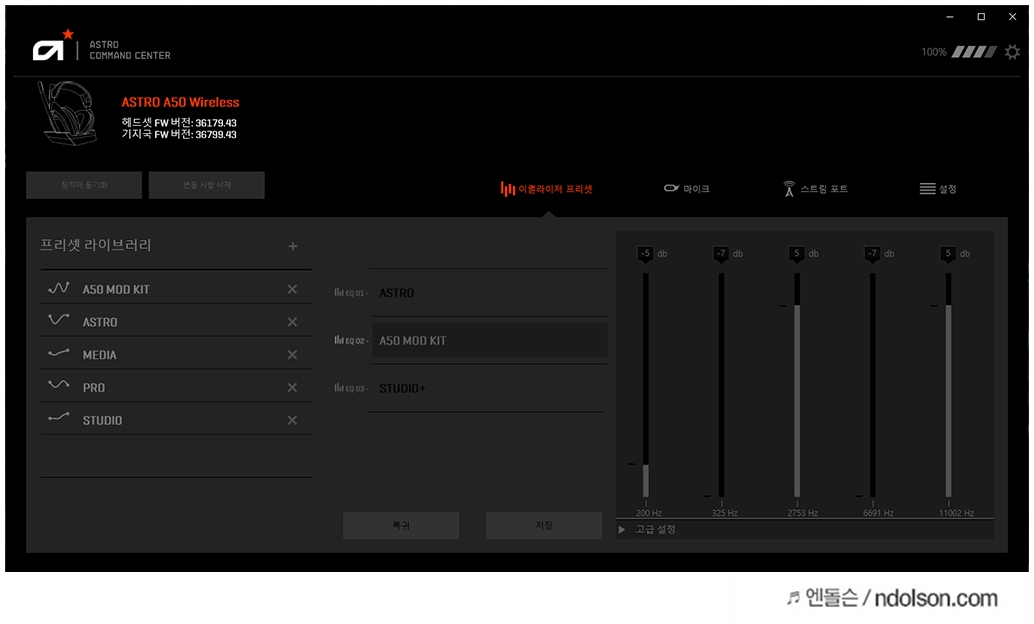Delete STUDIO preset with X

click(292, 420)
